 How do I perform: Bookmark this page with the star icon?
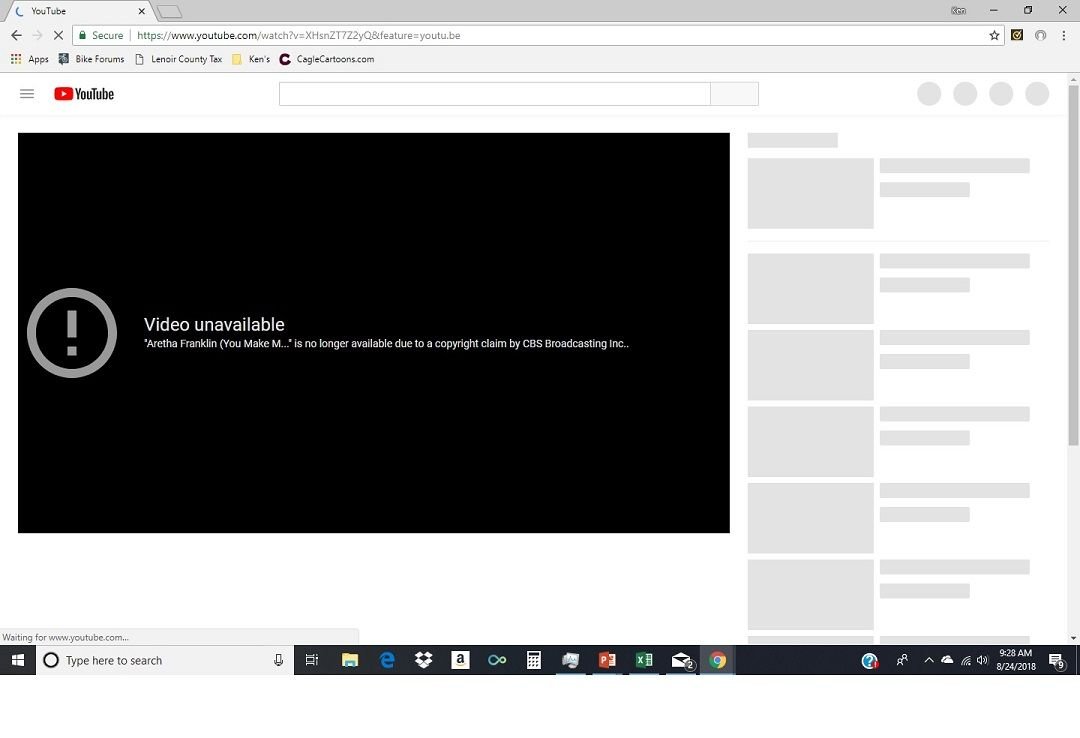point(994,35)
